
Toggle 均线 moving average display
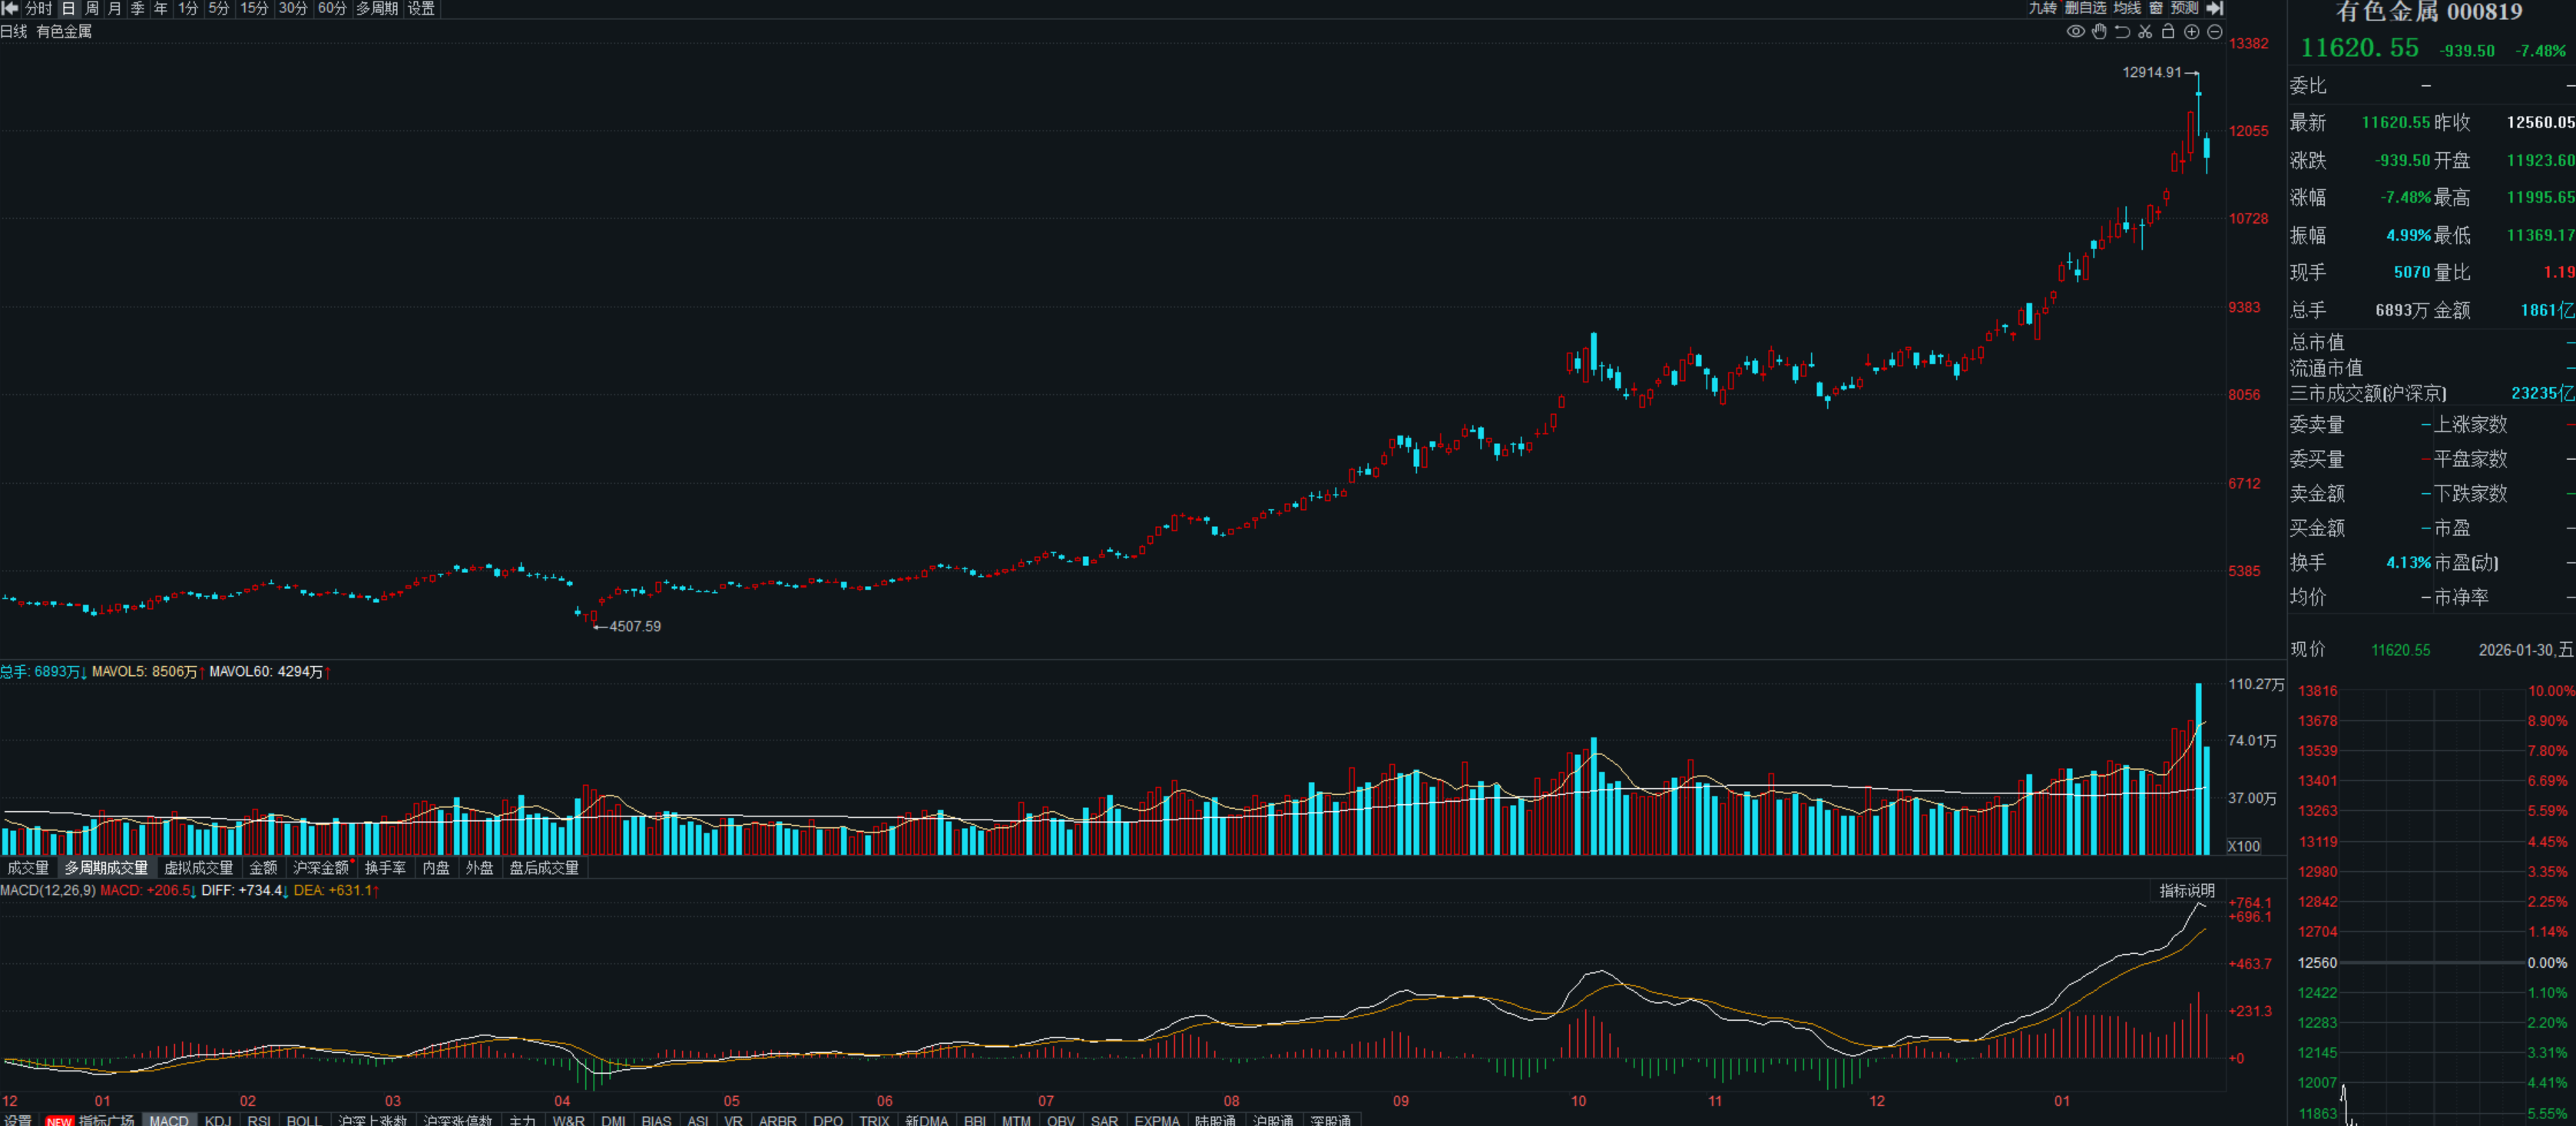2127,8
